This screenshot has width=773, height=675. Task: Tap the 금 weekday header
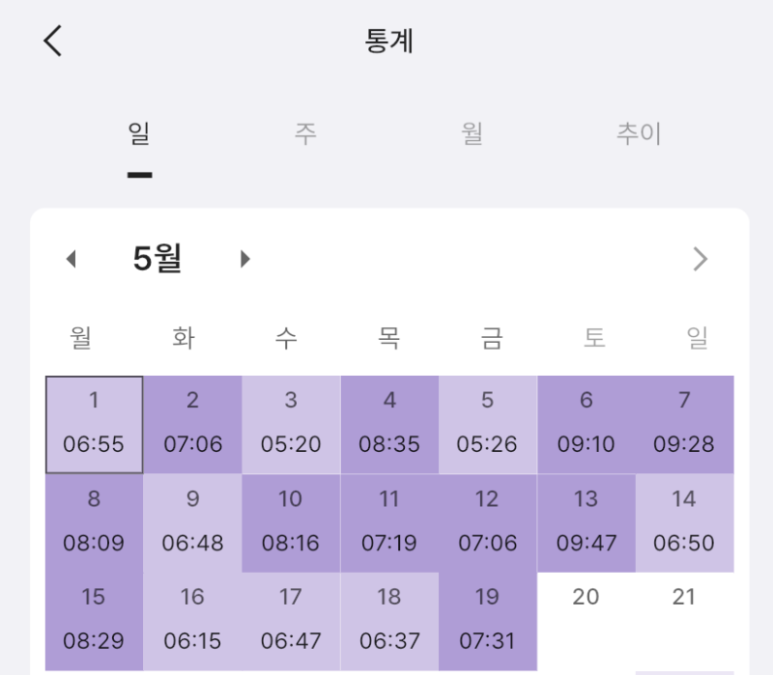(492, 338)
